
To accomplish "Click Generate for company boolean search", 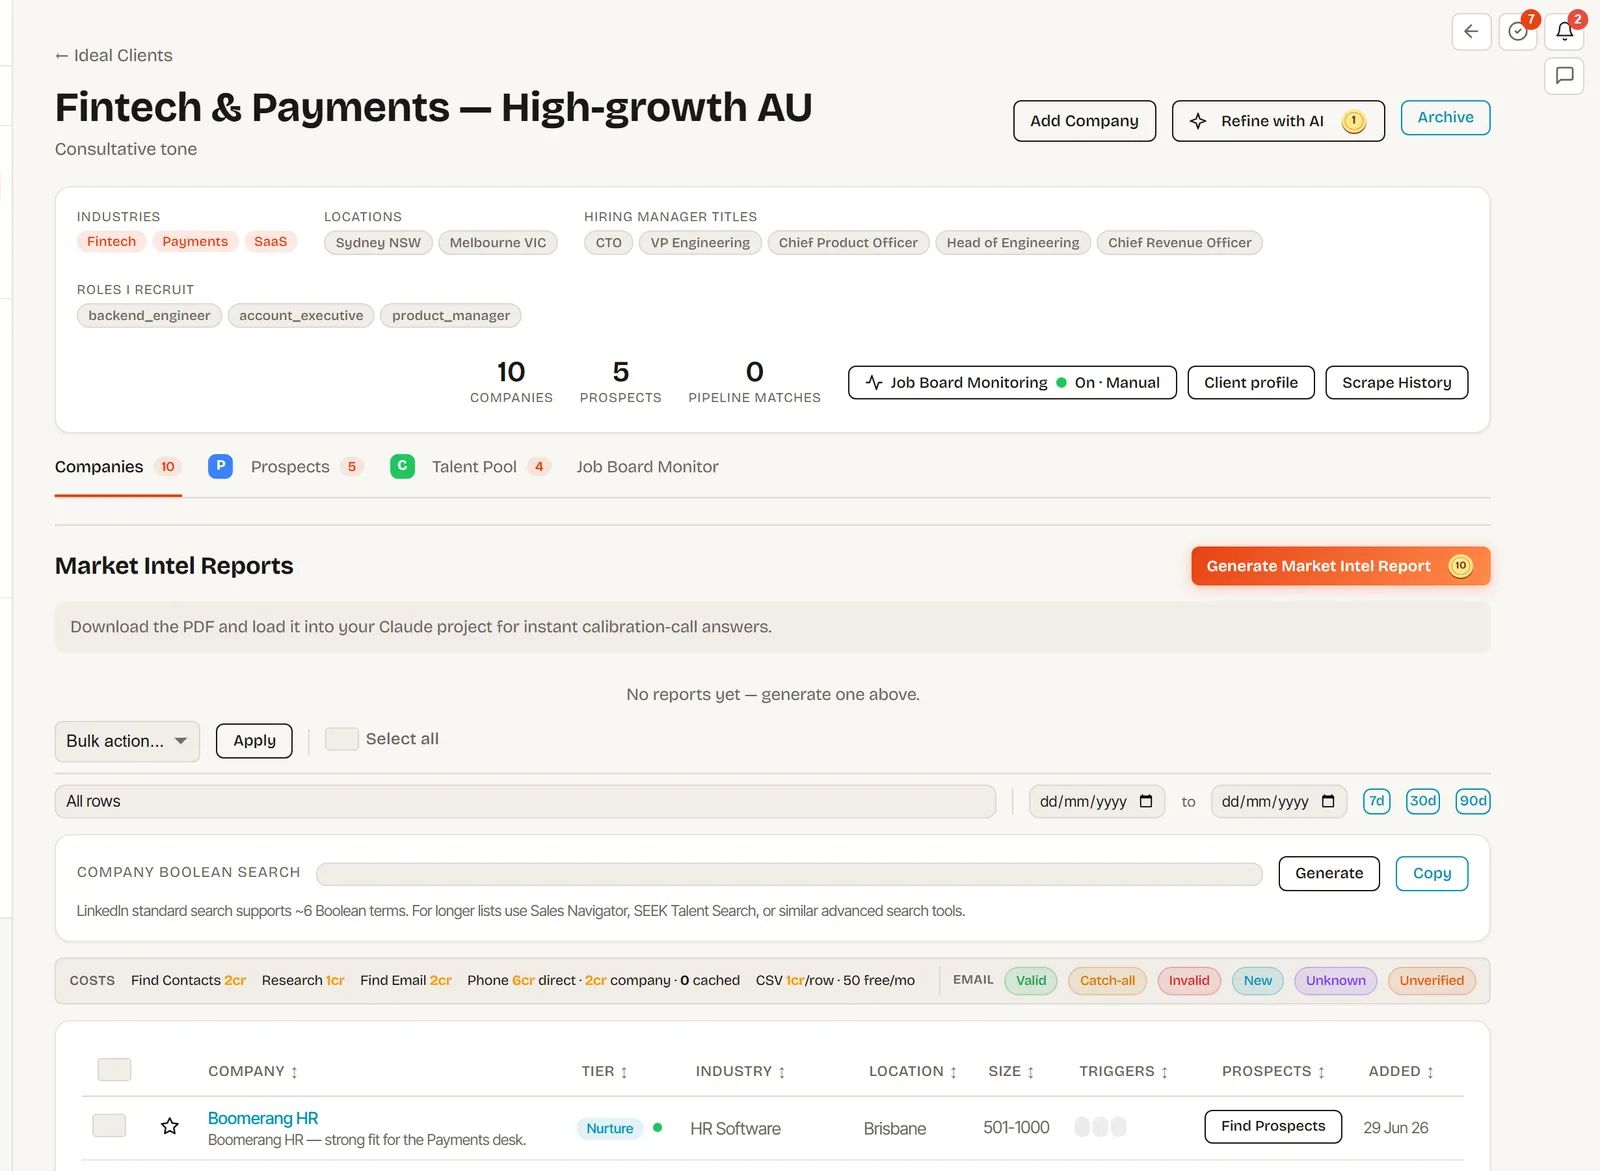I will (x=1329, y=874).
